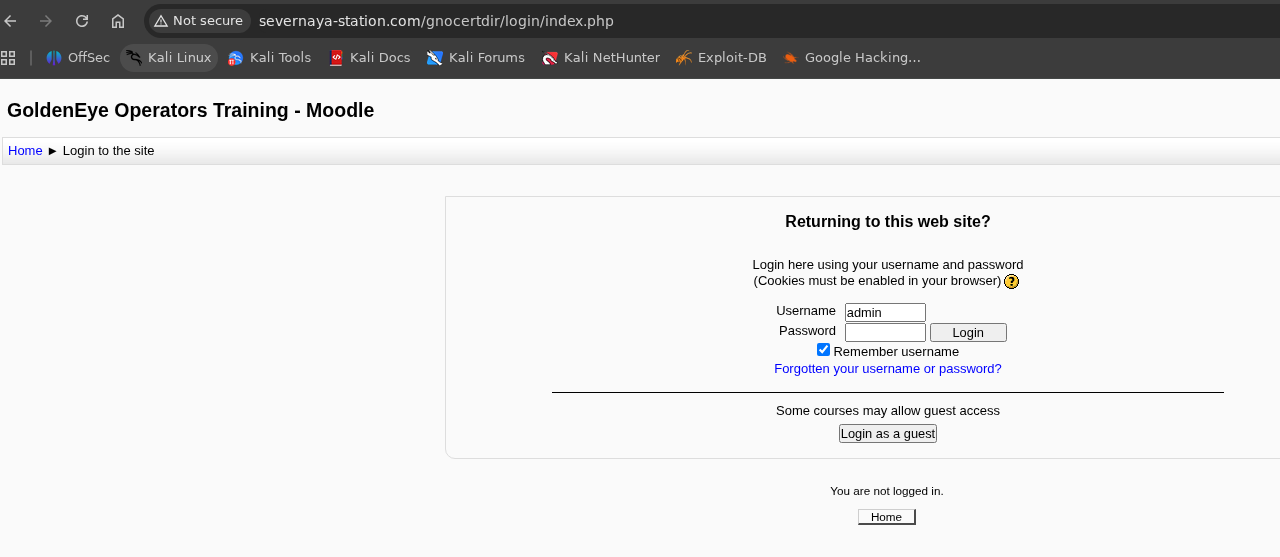Viewport: 1280px width, 557px height.
Task: Click the browser forward arrow
Action: [46, 21]
